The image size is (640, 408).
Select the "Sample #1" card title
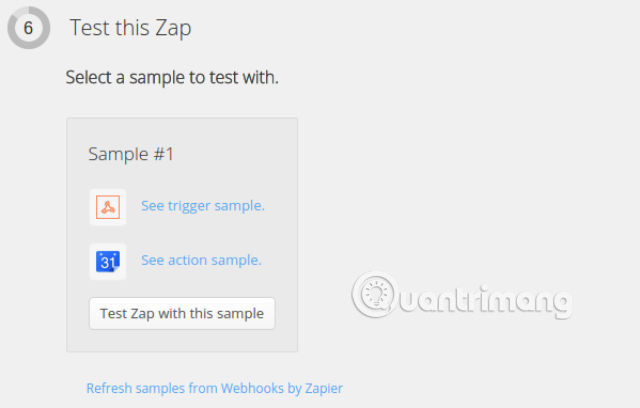point(131,154)
